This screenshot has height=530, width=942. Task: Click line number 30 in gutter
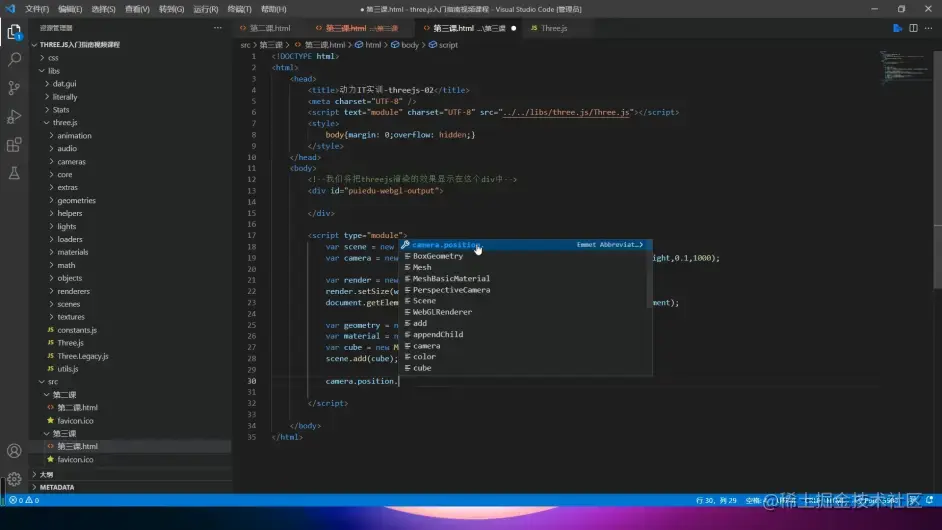(x=252, y=381)
